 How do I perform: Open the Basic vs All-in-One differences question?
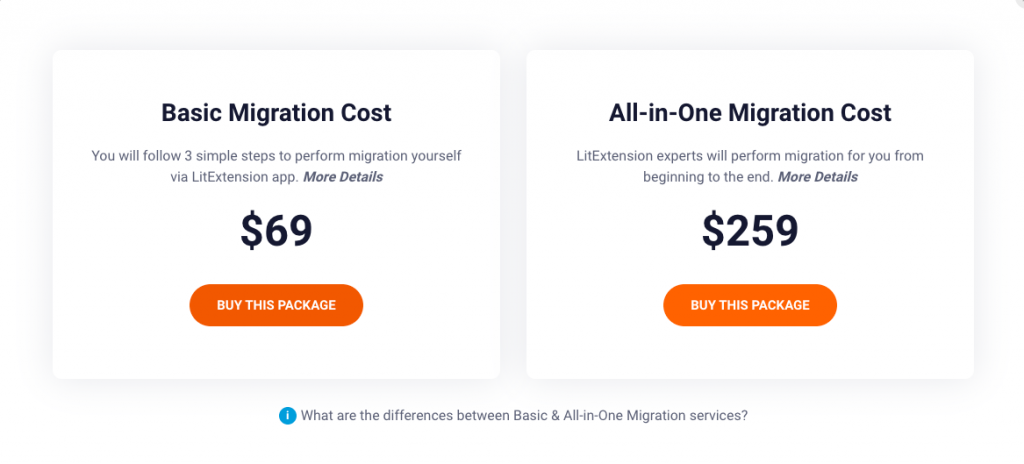[x=524, y=416]
